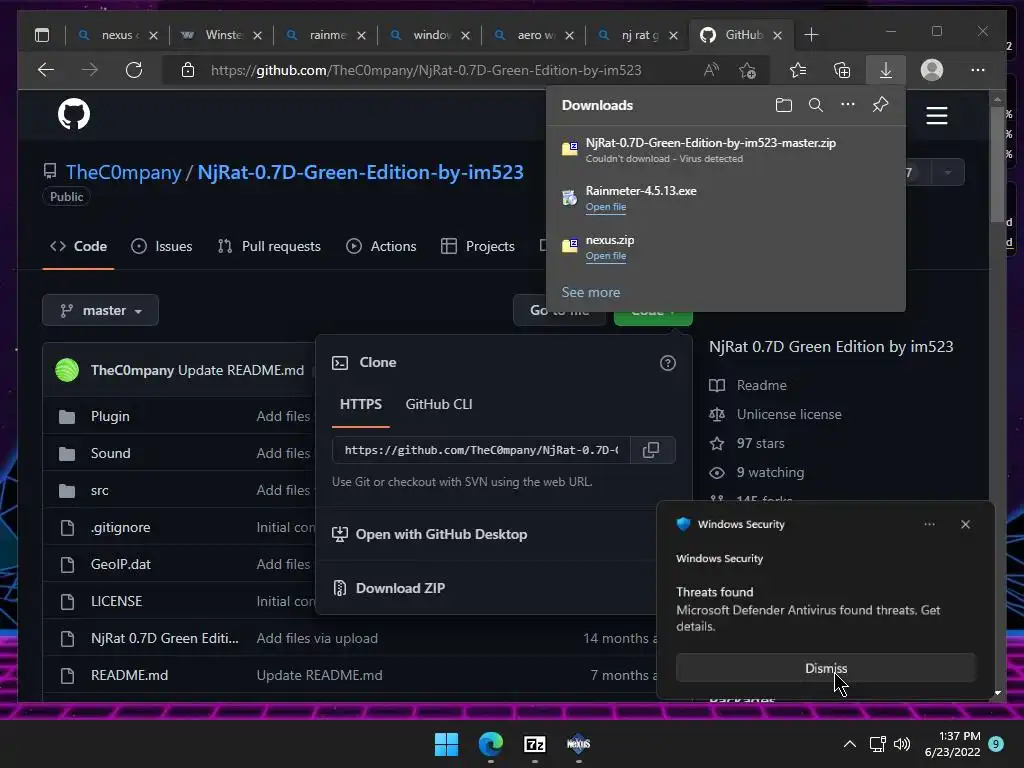View site info lock icon
Image resolution: width=1024 pixels, height=768 pixels.
coord(187,70)
